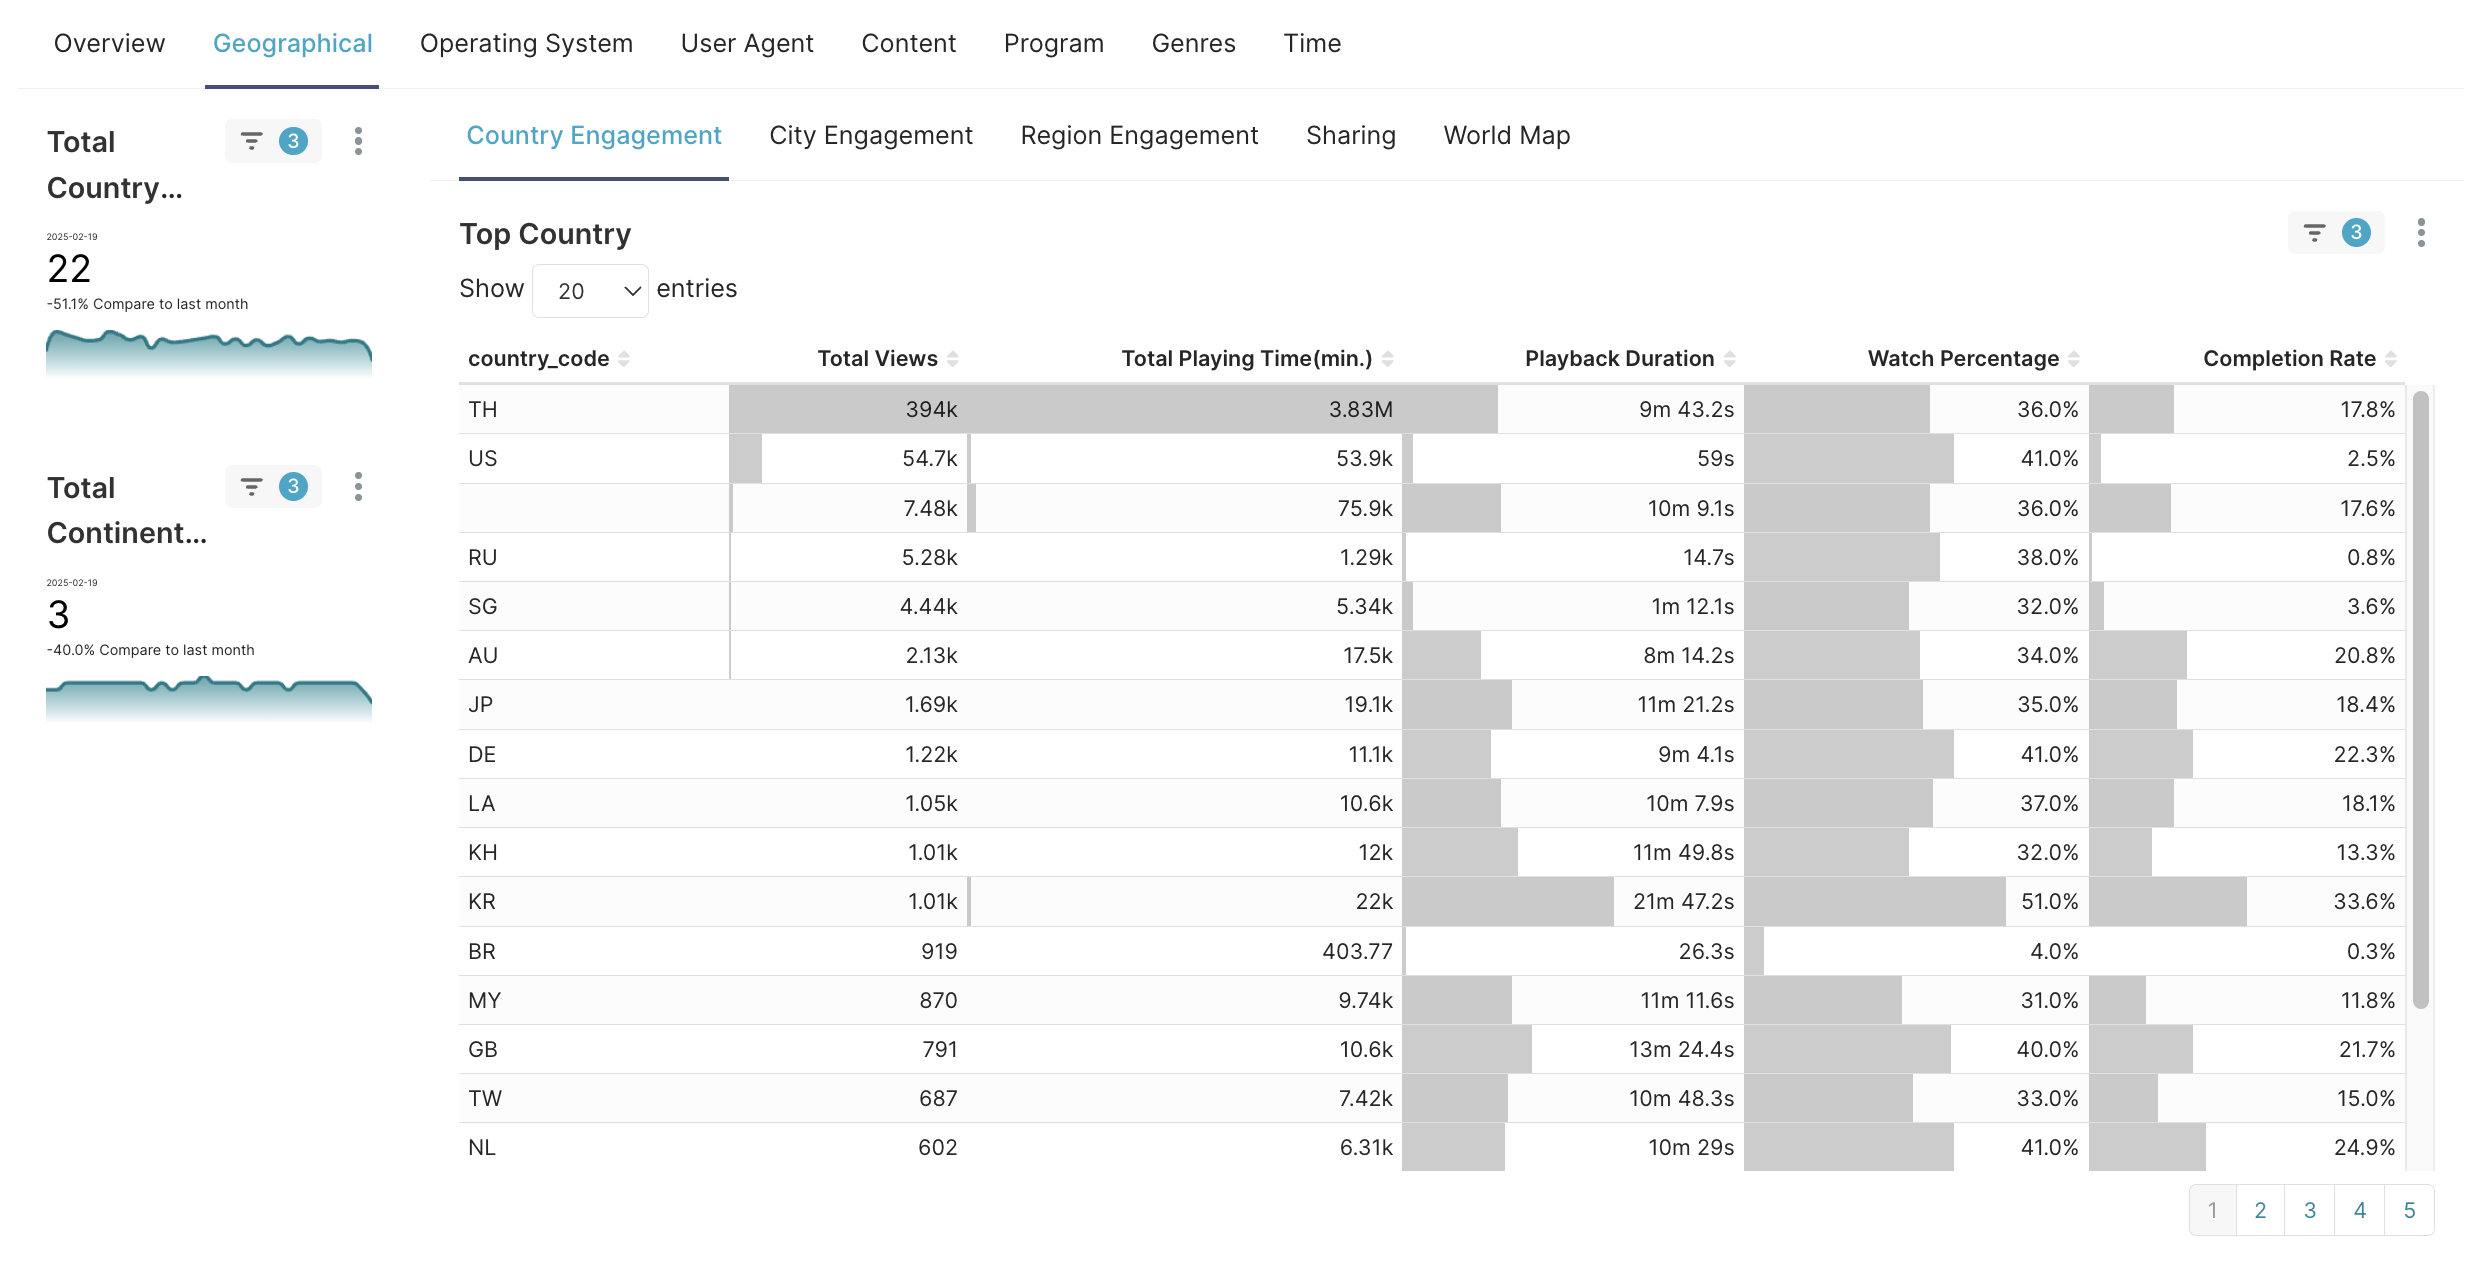Sort table by country_code column arrows
This screenshot has width=2480, height=1278.
[624, 359]
